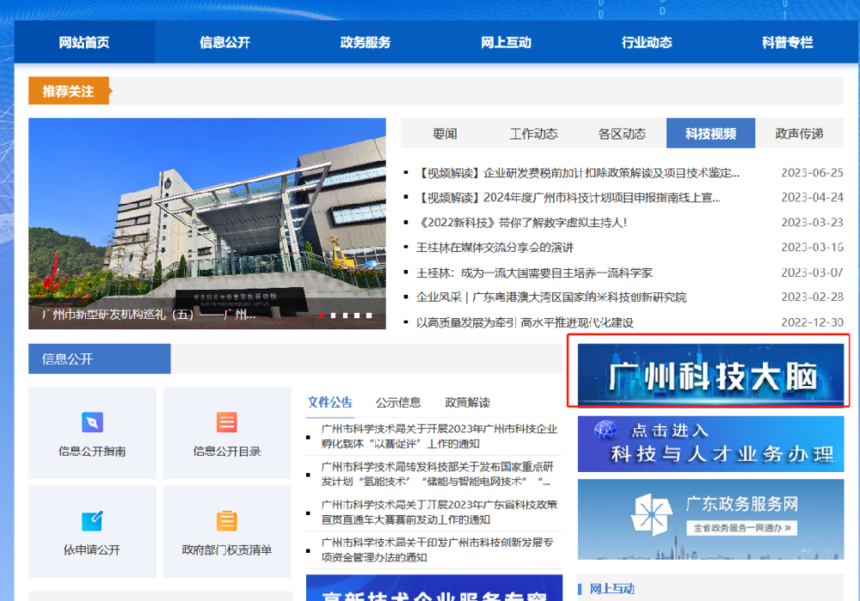Screen dimensions: 860x601
Task: Open the 信息公开 navigation menu item
Action: 225,42
